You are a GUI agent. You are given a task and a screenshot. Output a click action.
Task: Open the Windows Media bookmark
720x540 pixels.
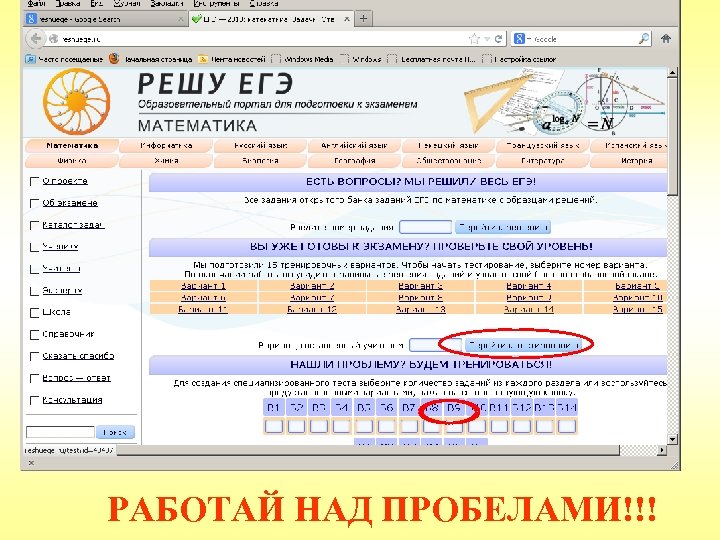click(302, 59)
